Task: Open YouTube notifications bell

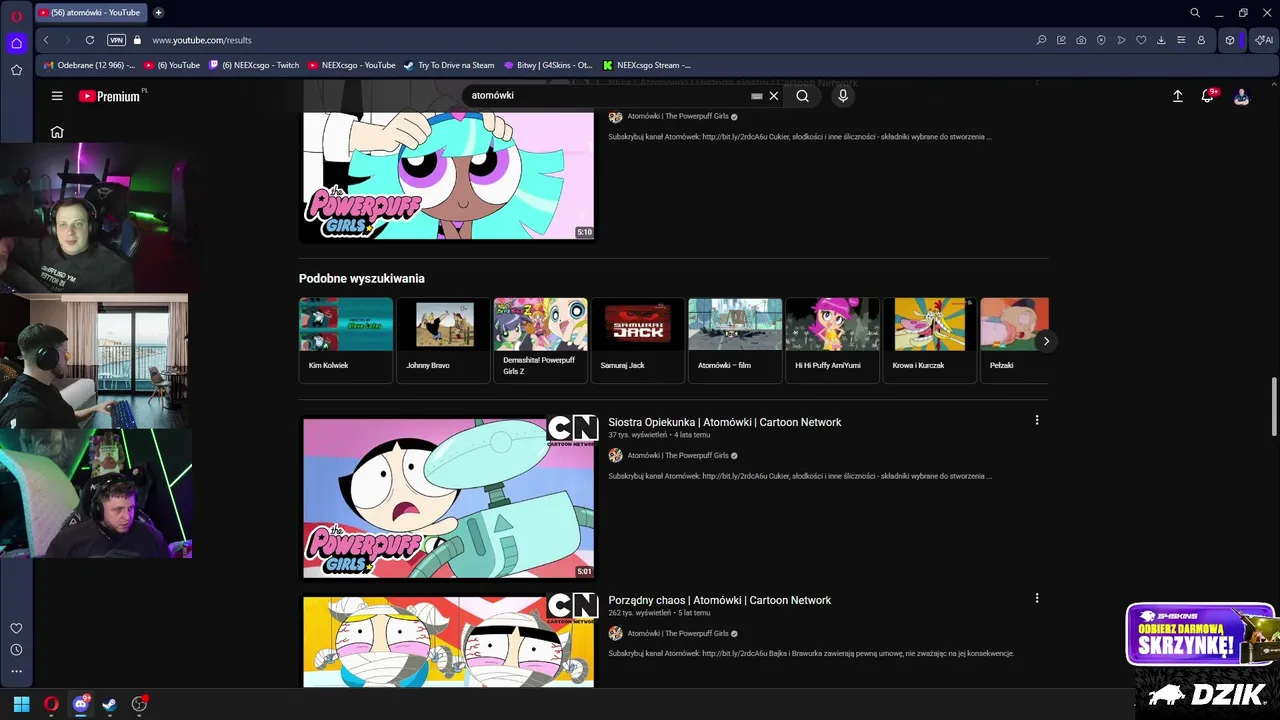Action: (x=1208, y=96)
